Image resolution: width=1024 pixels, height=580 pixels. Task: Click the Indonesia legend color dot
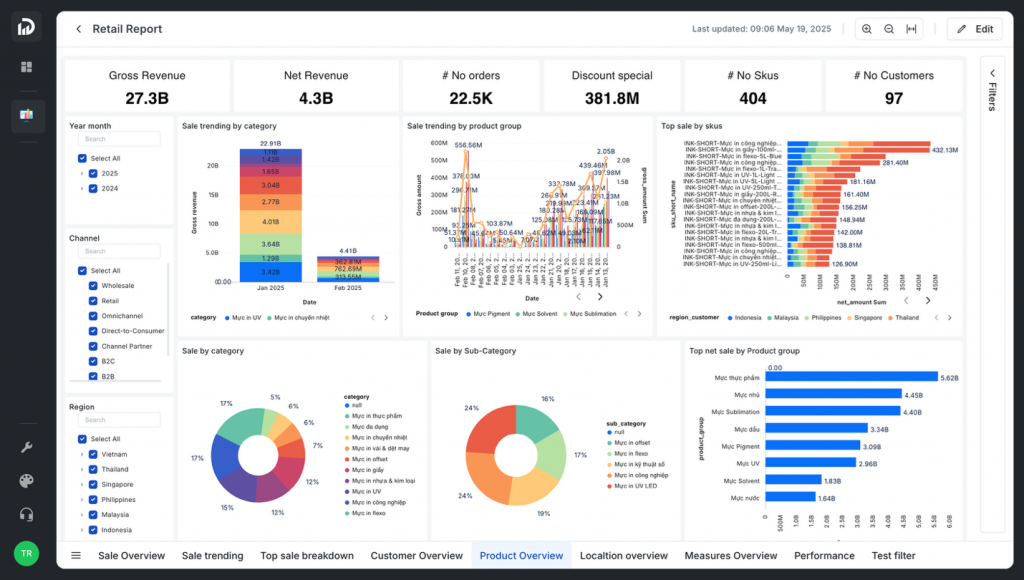tap(729, 317)
